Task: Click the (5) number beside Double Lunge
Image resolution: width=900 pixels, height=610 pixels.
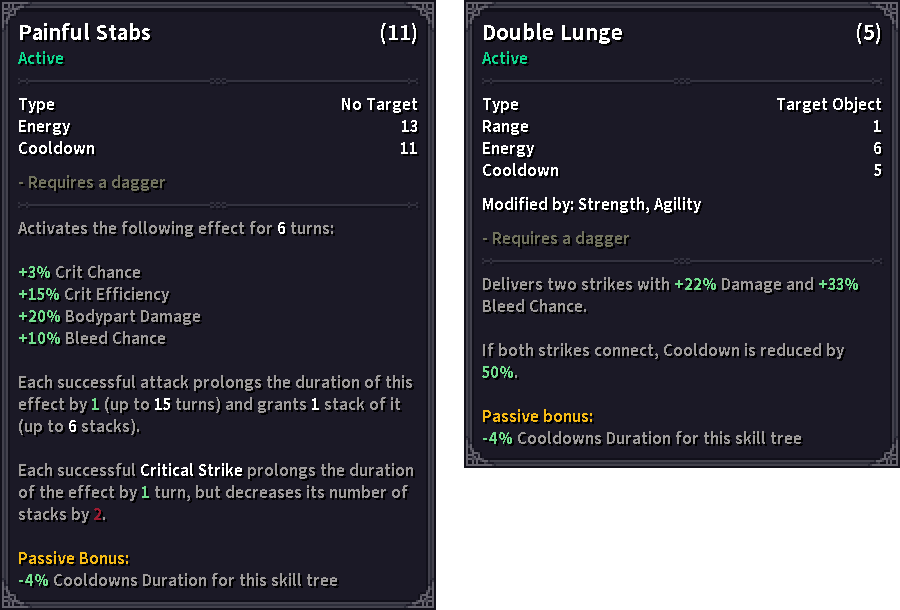Action: coord(868,33)
